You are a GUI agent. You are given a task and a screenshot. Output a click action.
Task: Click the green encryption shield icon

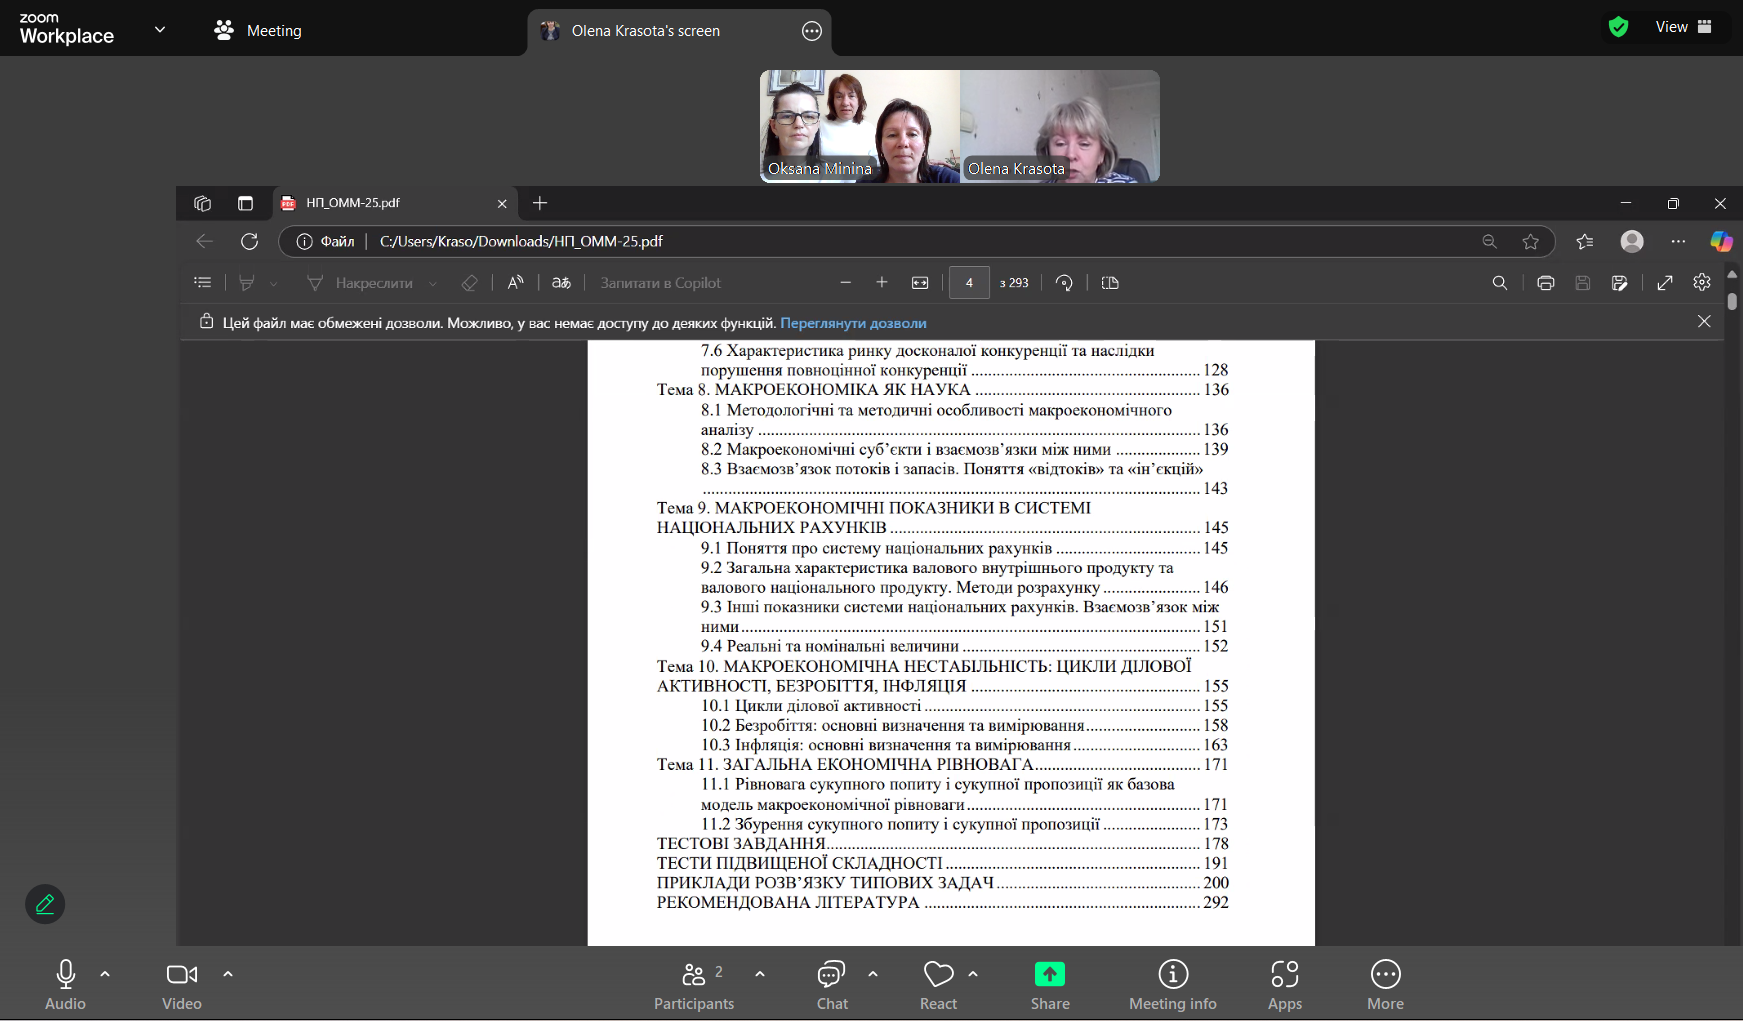pyautogui.click(x=1619, y=27)
